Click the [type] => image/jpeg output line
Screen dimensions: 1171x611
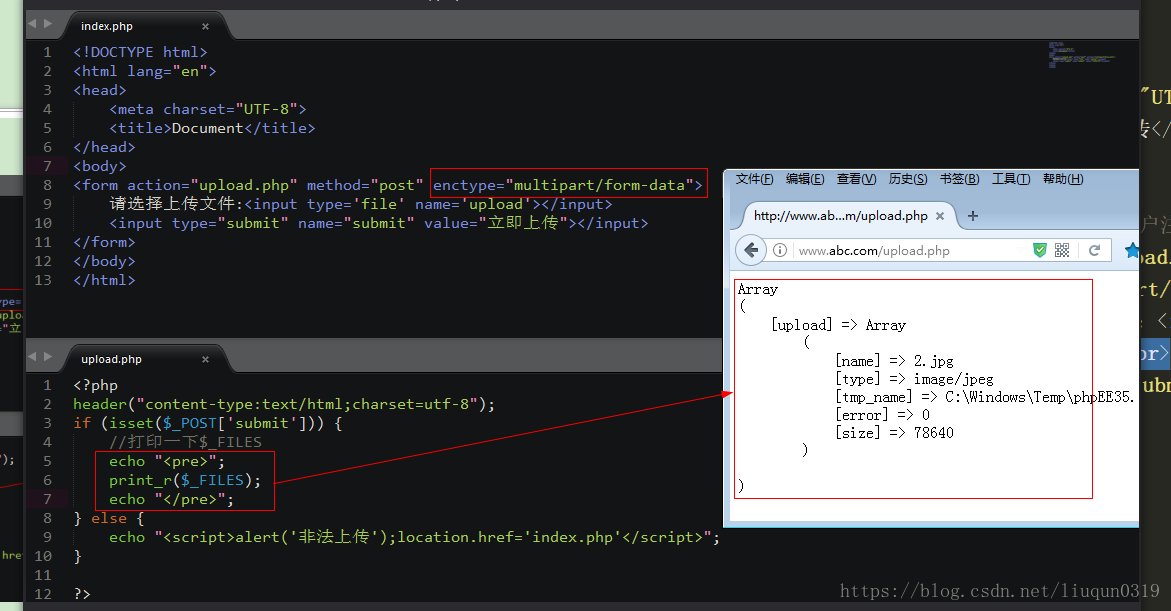914,379
